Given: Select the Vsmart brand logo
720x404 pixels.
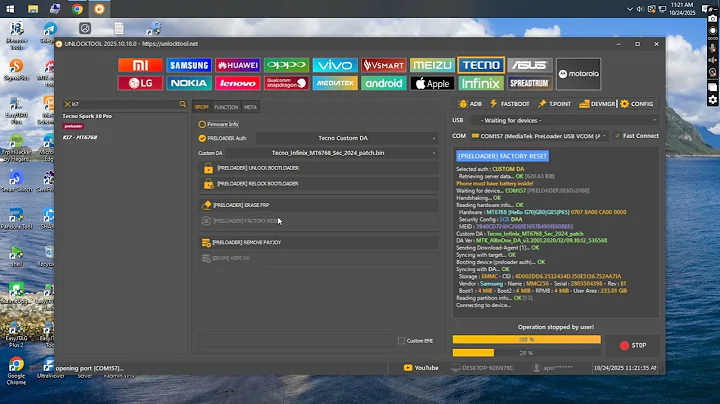Looking at the screenshot, I should point(383,65).
